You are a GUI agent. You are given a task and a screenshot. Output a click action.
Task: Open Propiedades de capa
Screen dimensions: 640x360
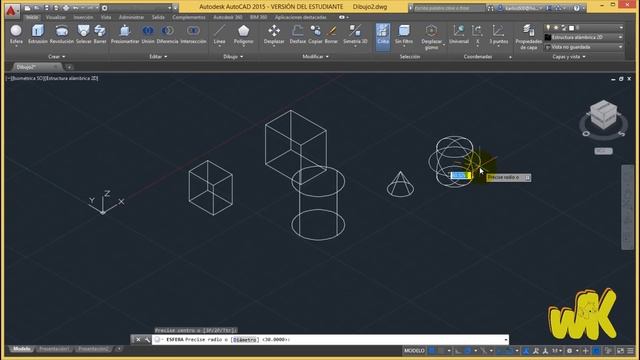point(529,37)
